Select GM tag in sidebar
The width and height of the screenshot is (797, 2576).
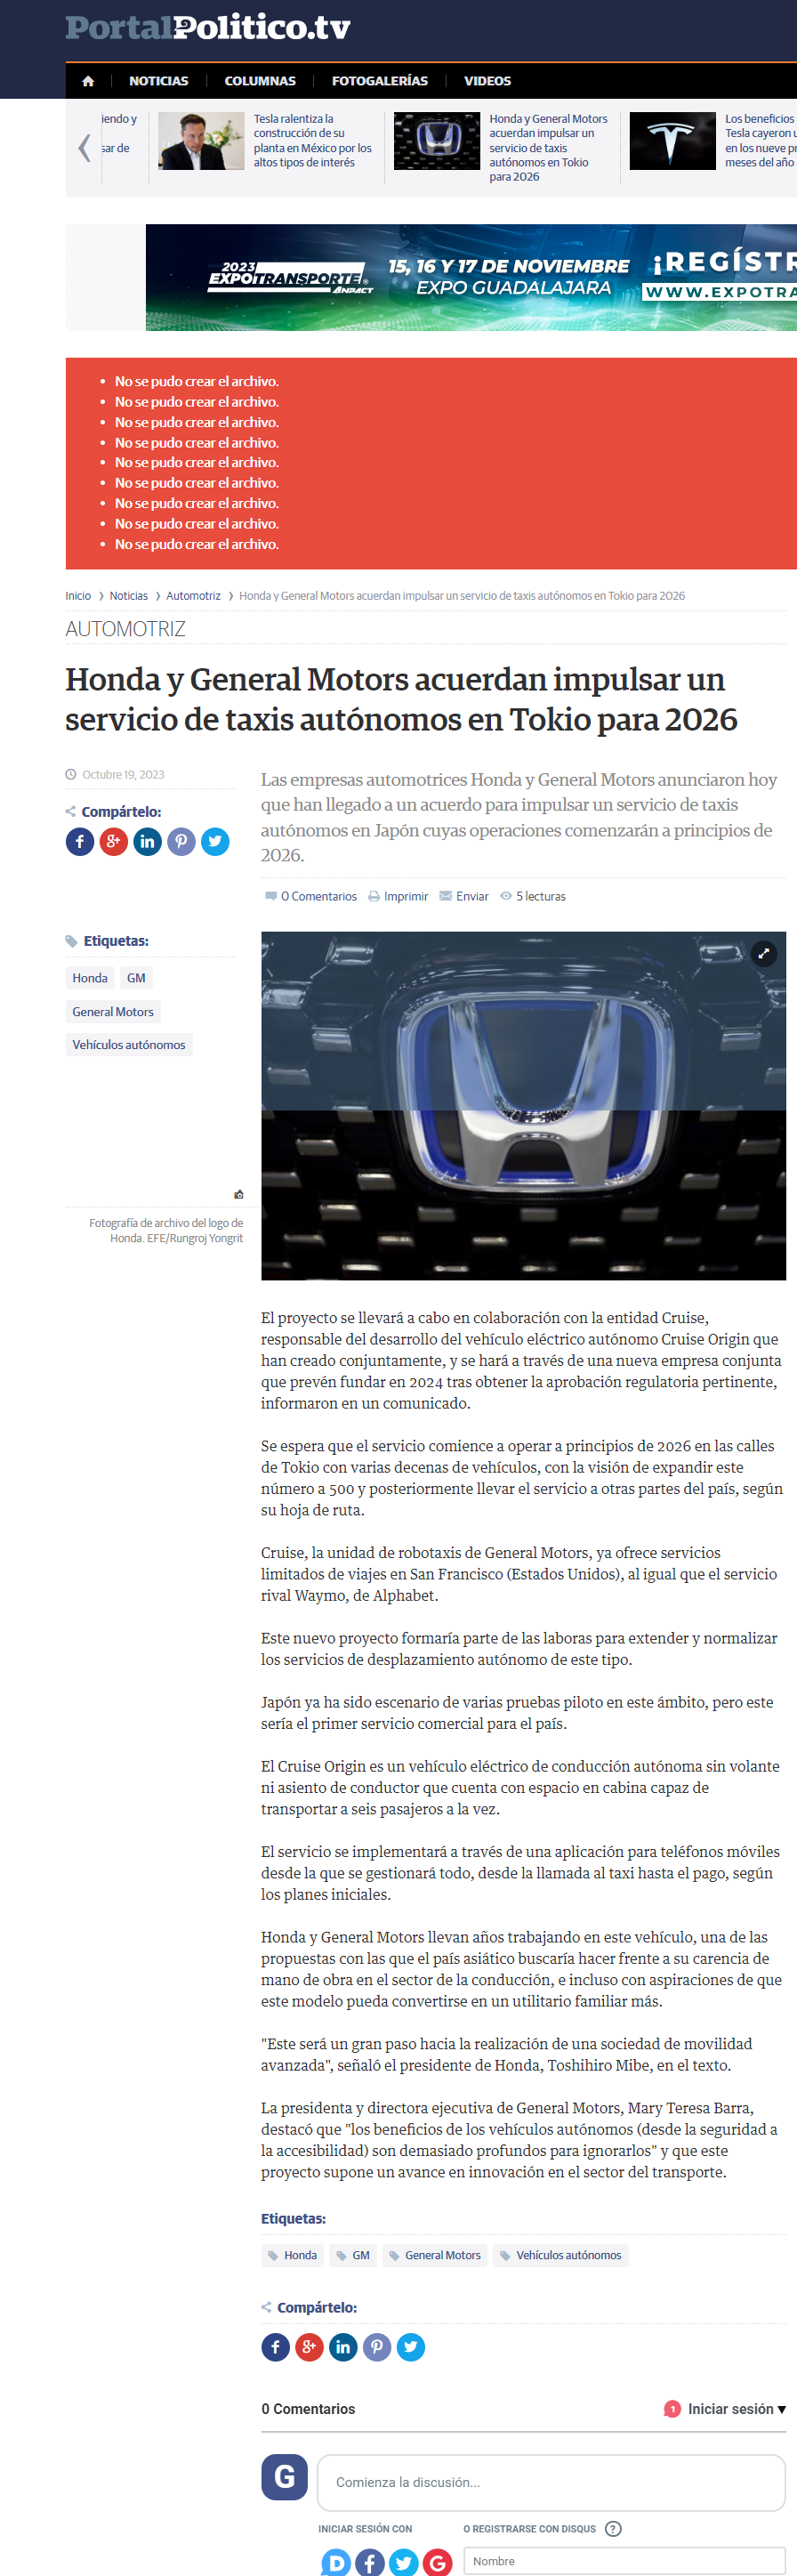point(136,978)
